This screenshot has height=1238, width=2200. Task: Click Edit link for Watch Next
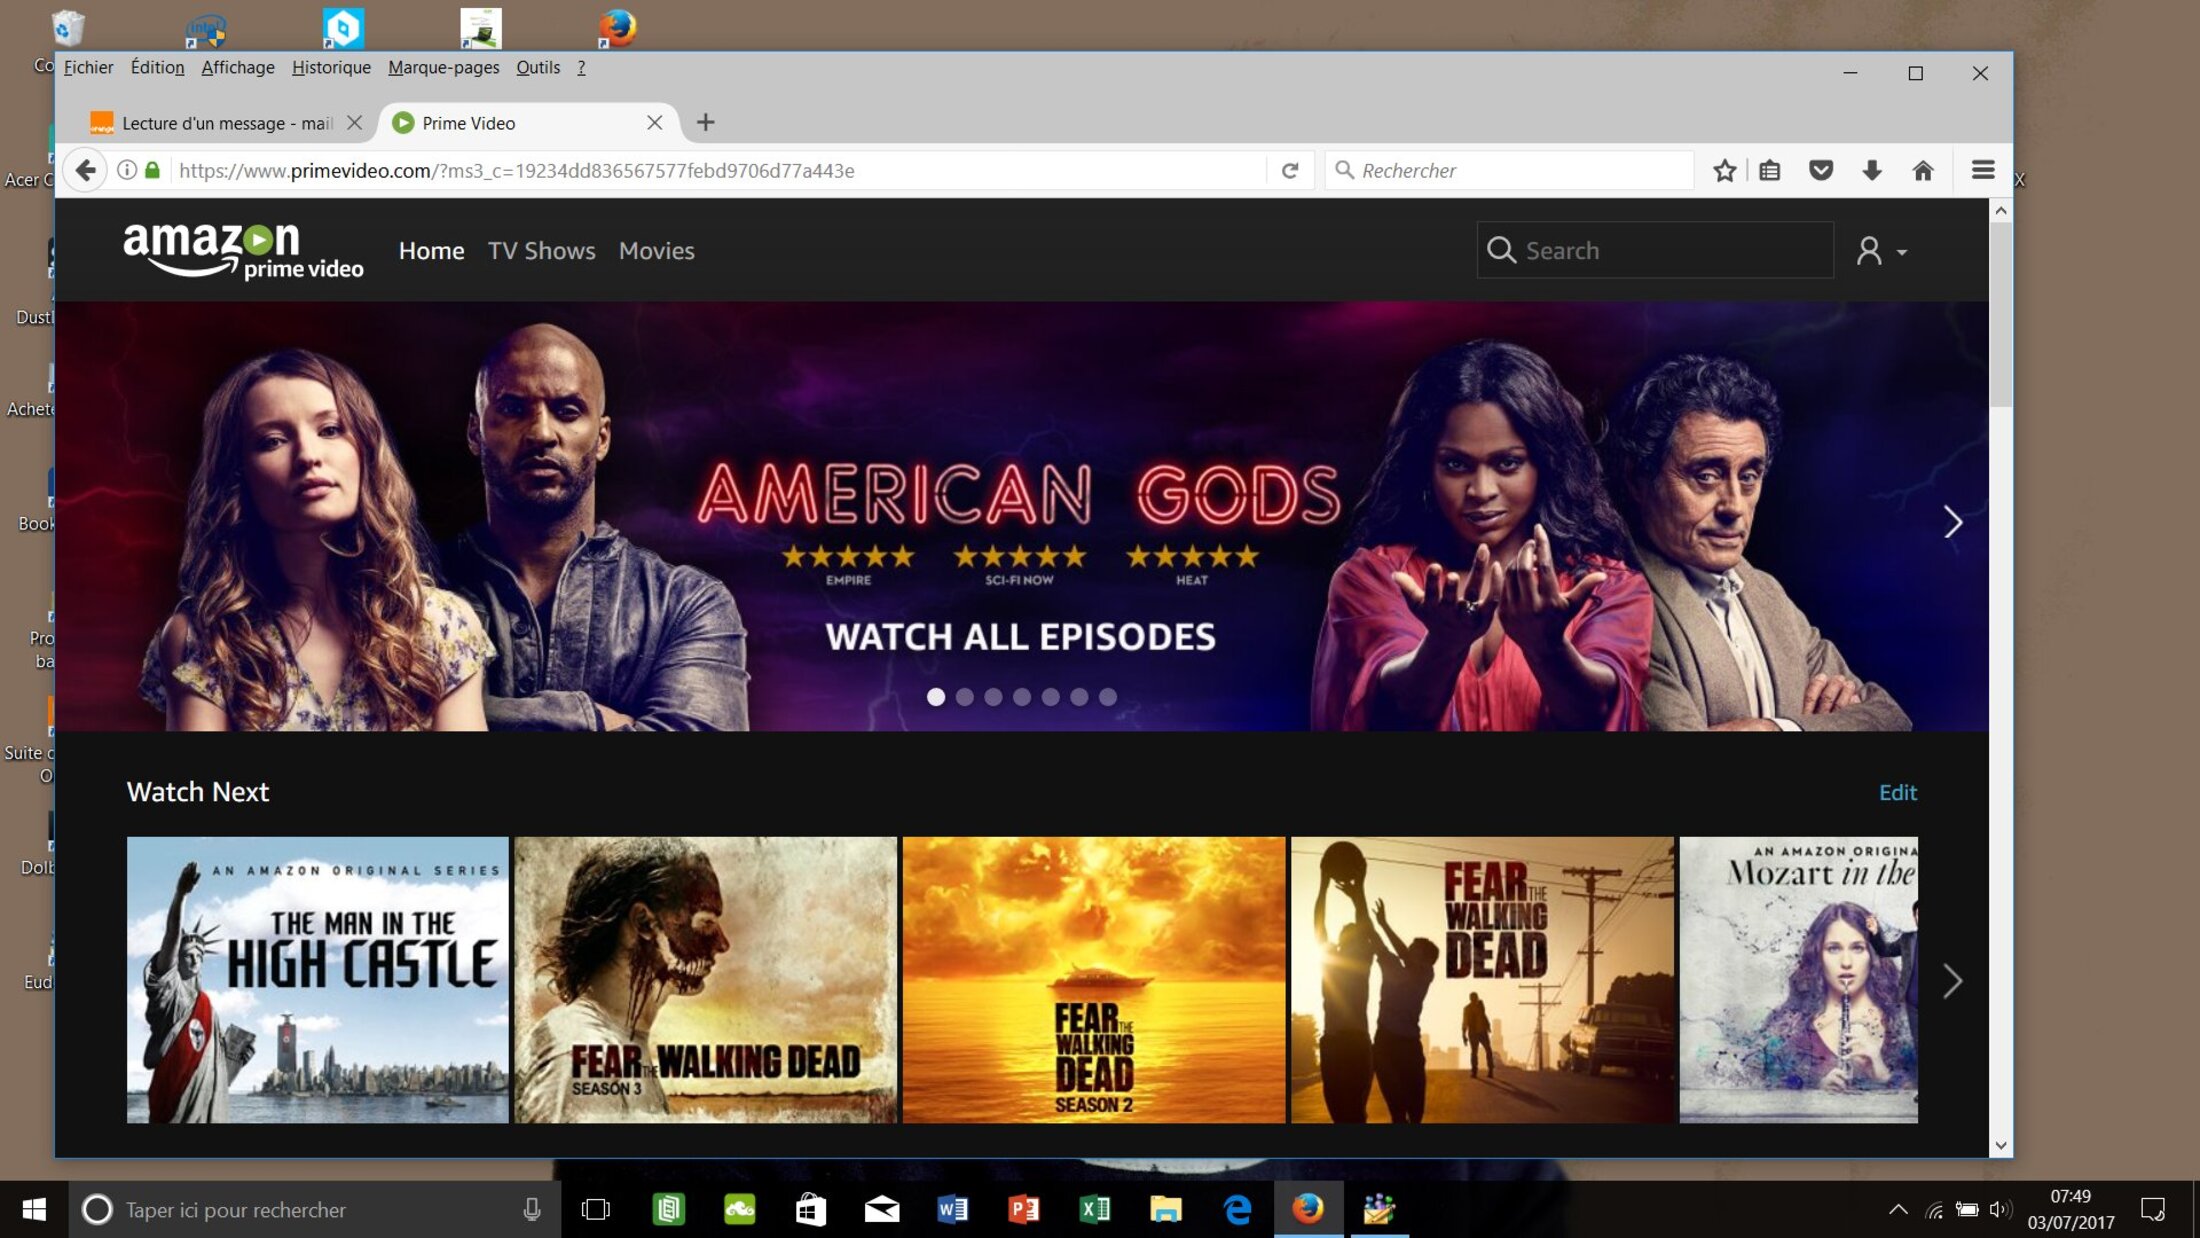1897,792
